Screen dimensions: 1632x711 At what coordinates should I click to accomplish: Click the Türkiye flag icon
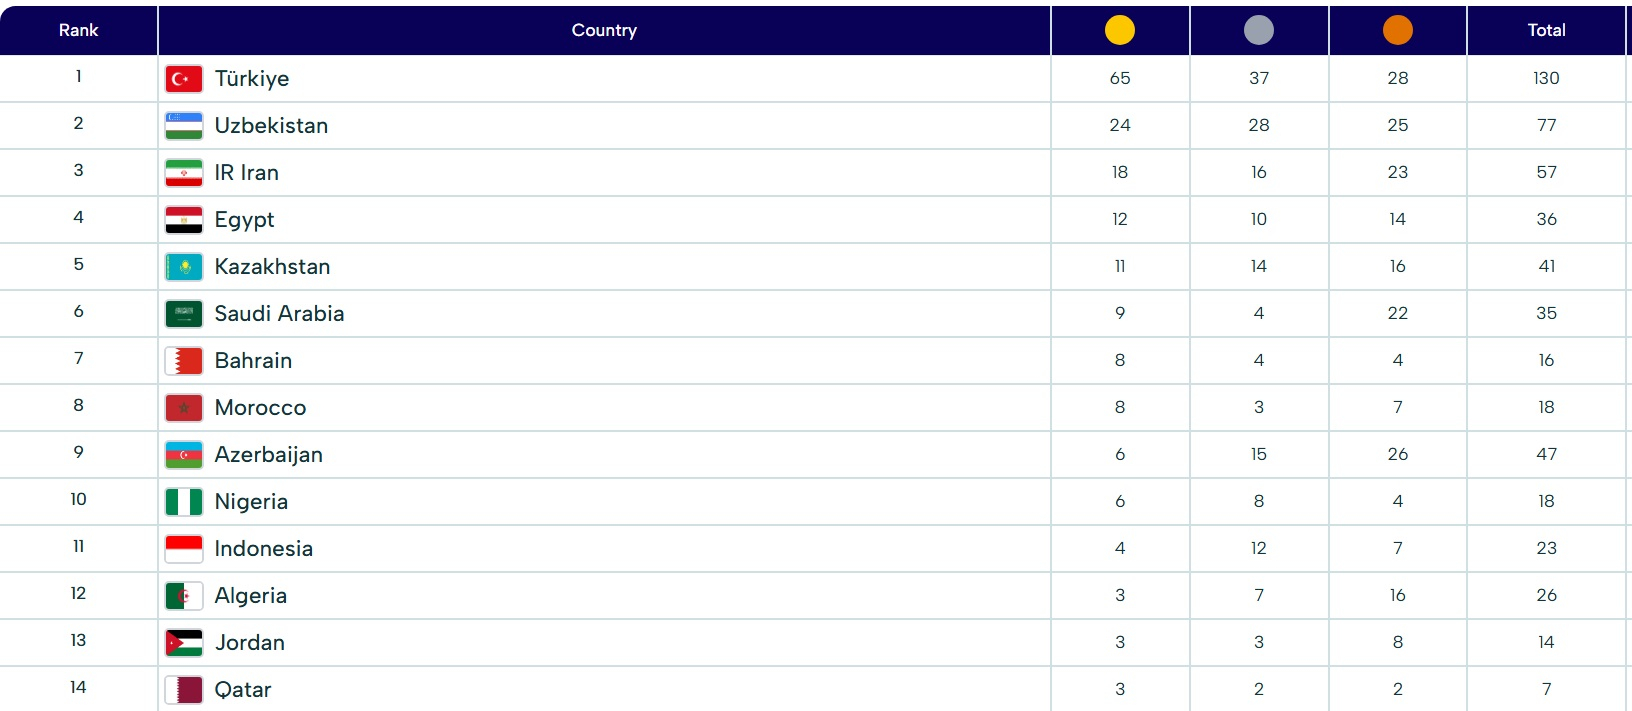point(184,79)
